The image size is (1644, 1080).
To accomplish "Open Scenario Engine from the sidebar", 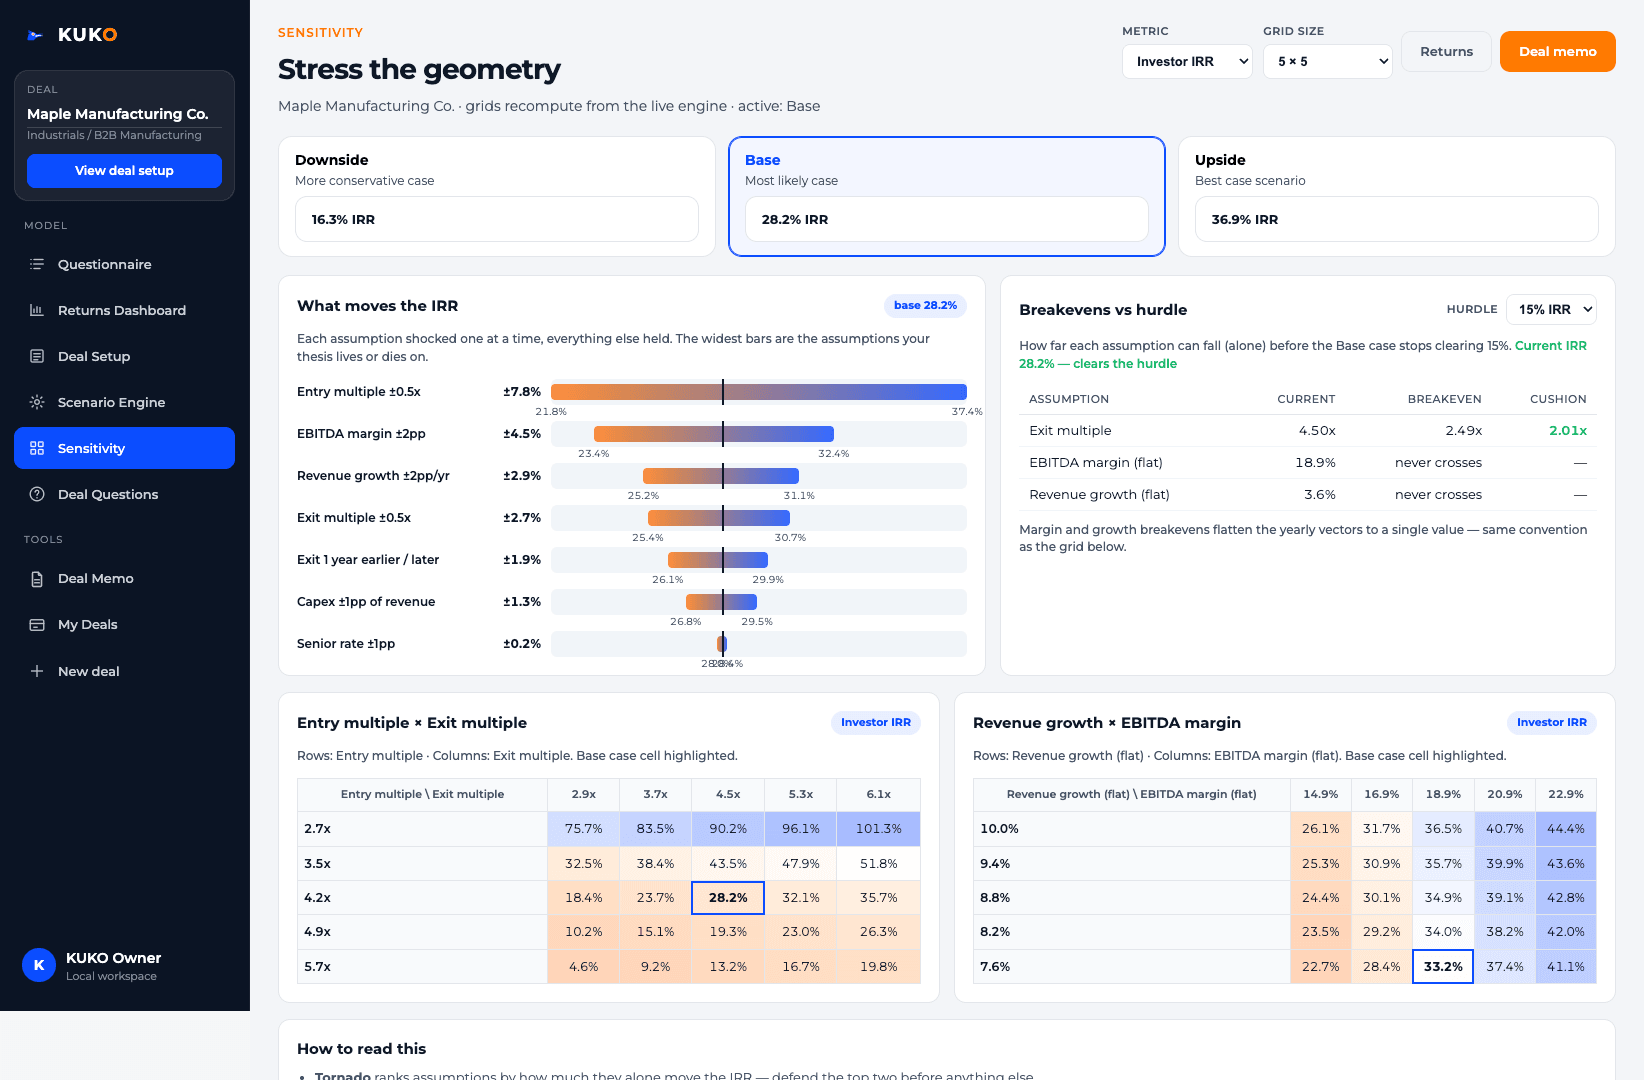I will [x=124, y=402].
